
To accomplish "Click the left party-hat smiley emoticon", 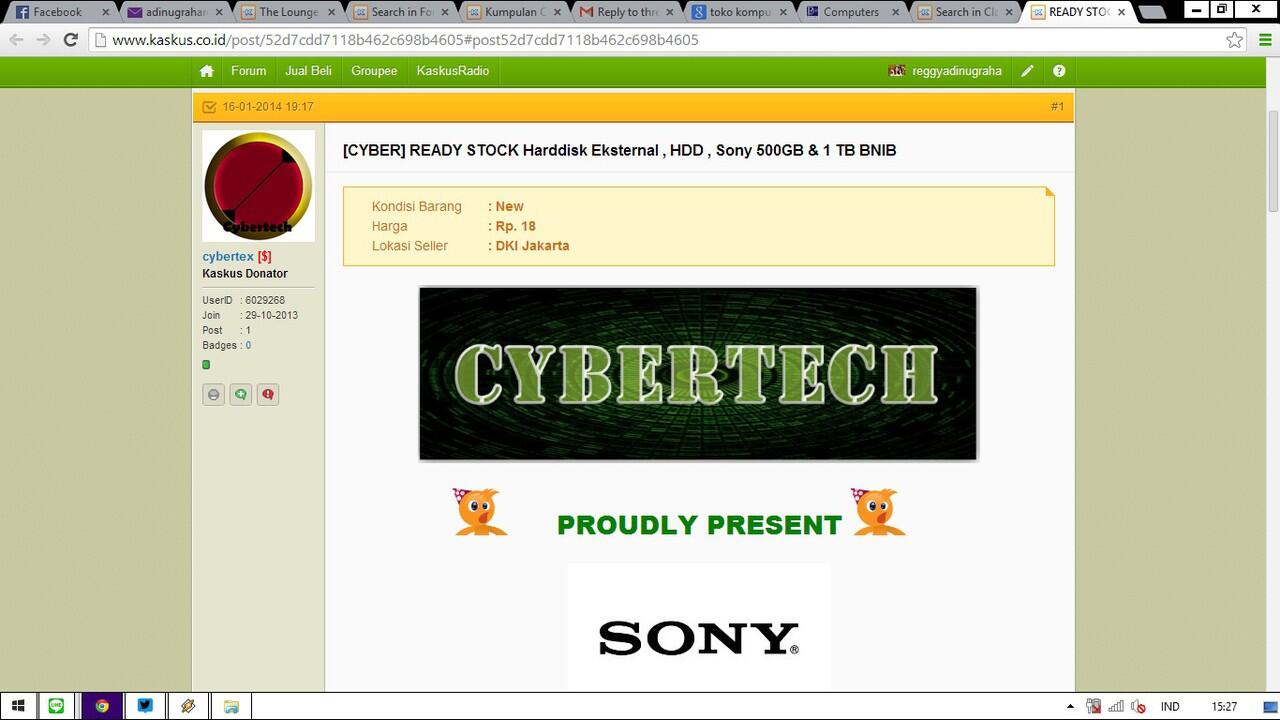I will pyautogui.click(x=479, y=512).
